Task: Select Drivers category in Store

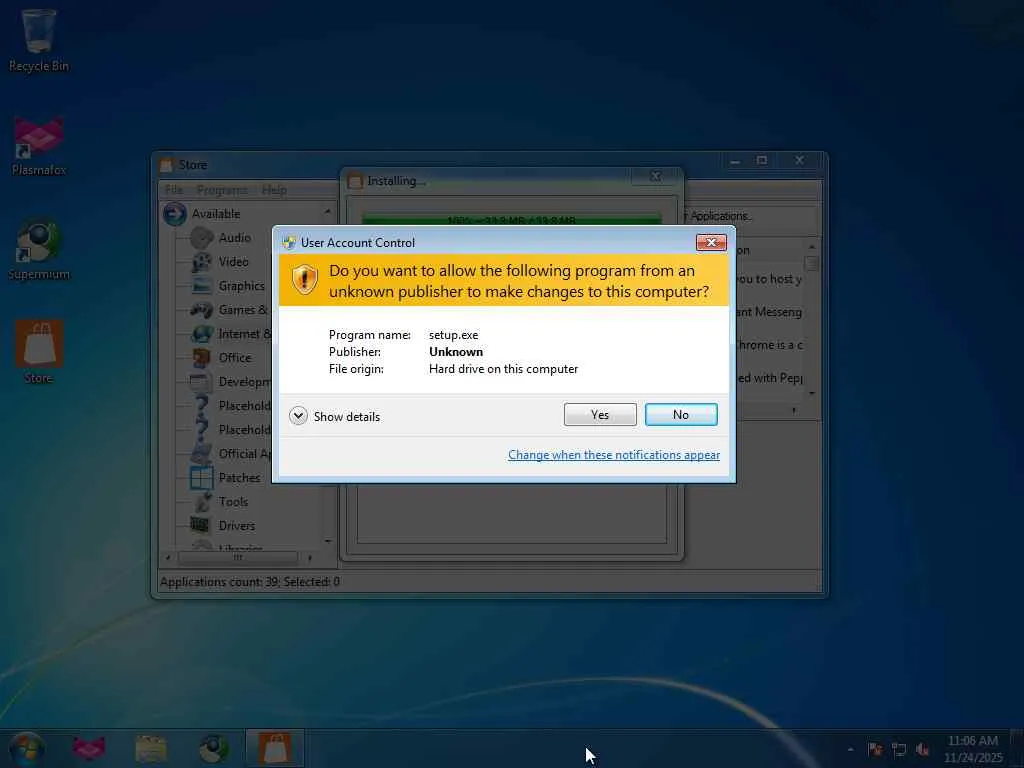Action: [x=236, y=526]
